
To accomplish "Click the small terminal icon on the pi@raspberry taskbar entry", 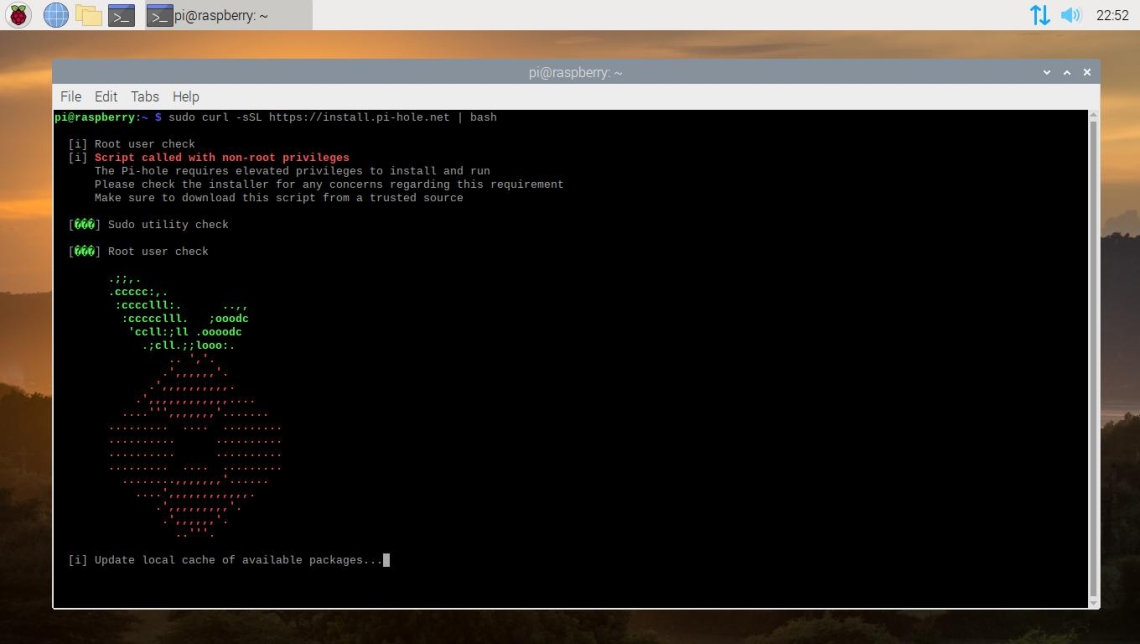I will coord(159,15).
